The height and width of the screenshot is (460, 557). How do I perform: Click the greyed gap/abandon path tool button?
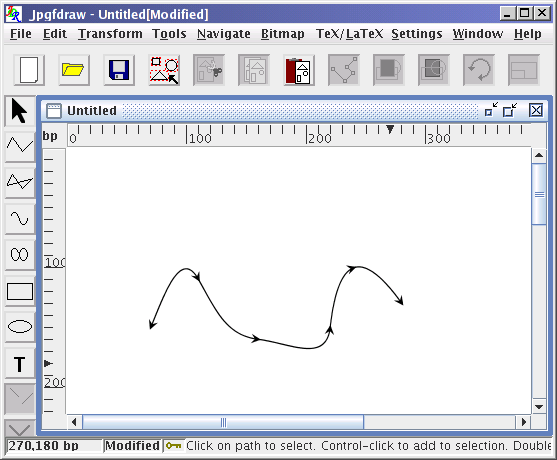[x=20, y=399]
